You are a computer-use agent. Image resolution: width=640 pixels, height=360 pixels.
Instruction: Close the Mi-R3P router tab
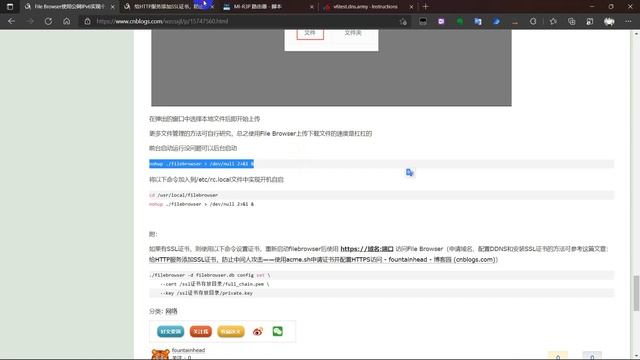coord(312,7)
